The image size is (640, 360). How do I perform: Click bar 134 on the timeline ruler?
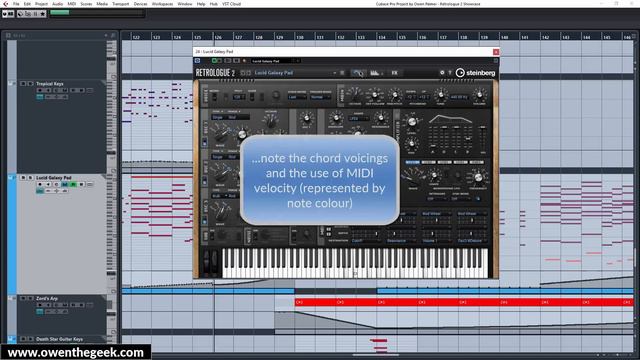(x=381, y=37)
